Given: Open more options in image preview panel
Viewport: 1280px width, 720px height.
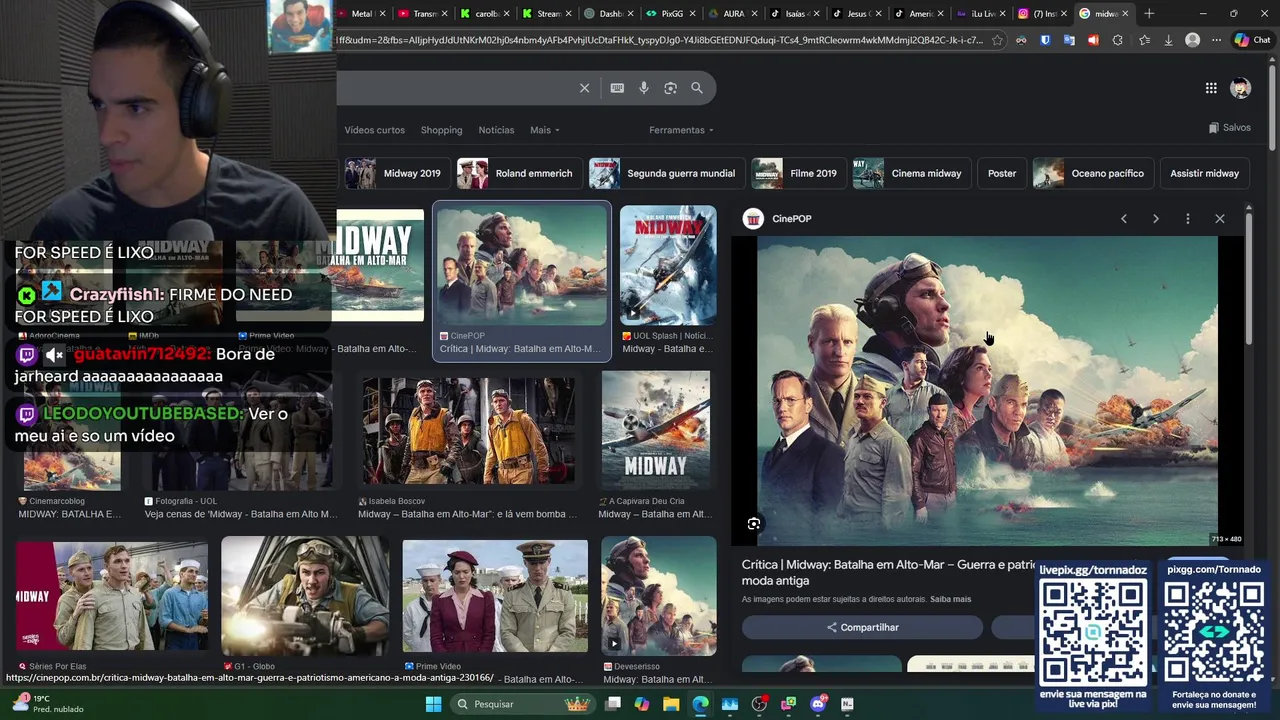Looking at the screenshot, I should (1188, 219).
